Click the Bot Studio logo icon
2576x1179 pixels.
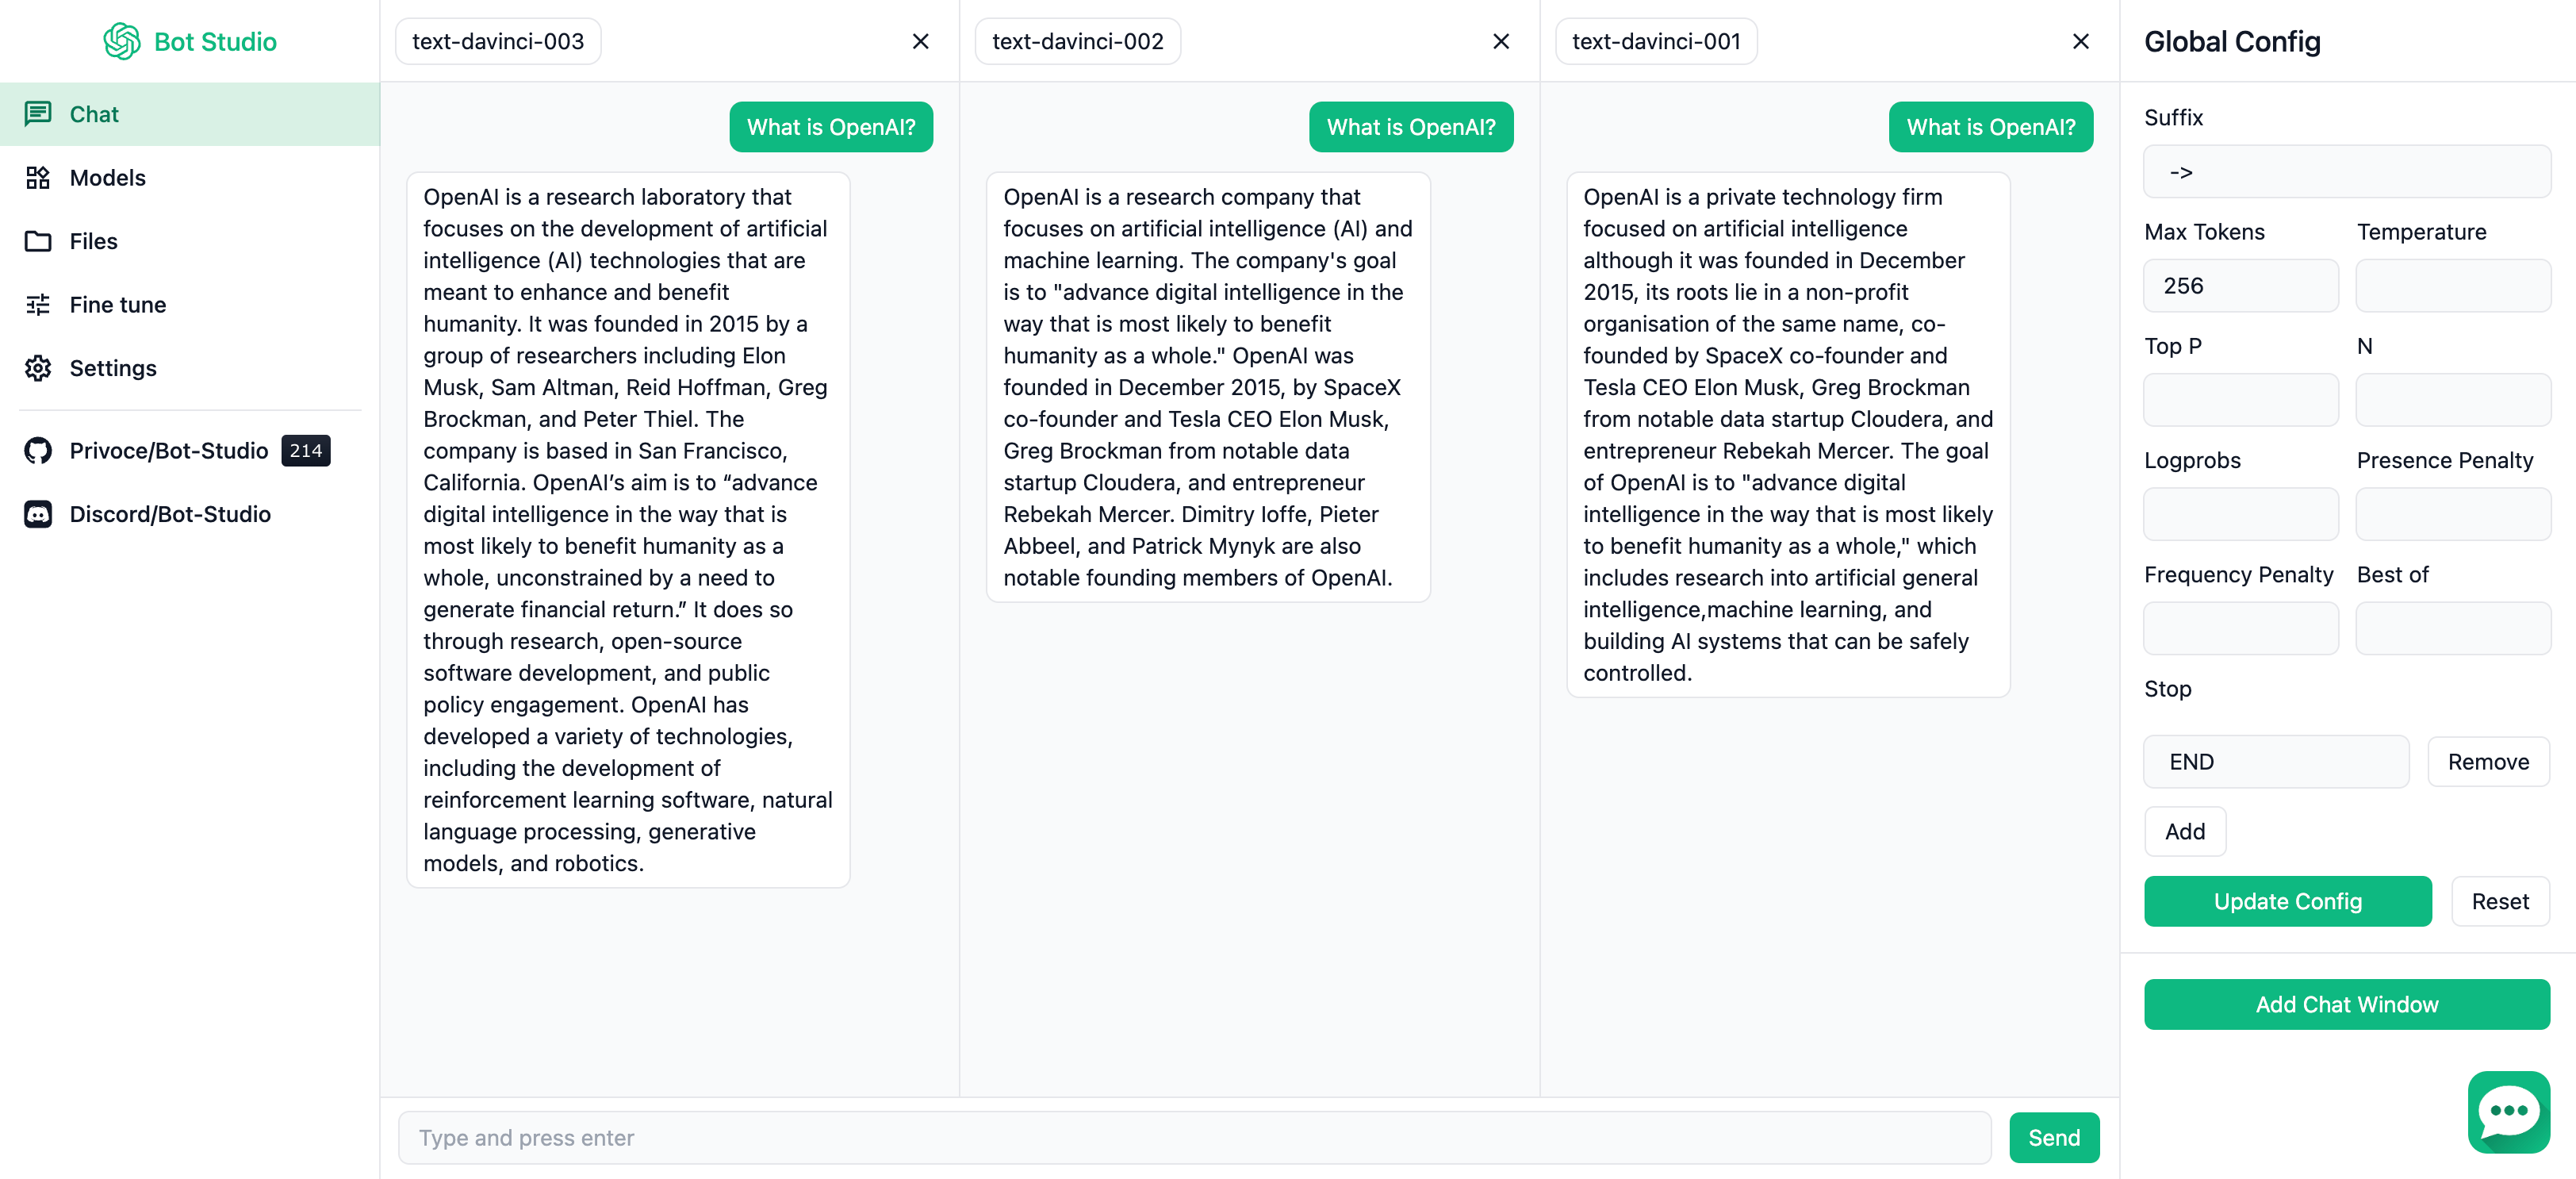point(122,41)
